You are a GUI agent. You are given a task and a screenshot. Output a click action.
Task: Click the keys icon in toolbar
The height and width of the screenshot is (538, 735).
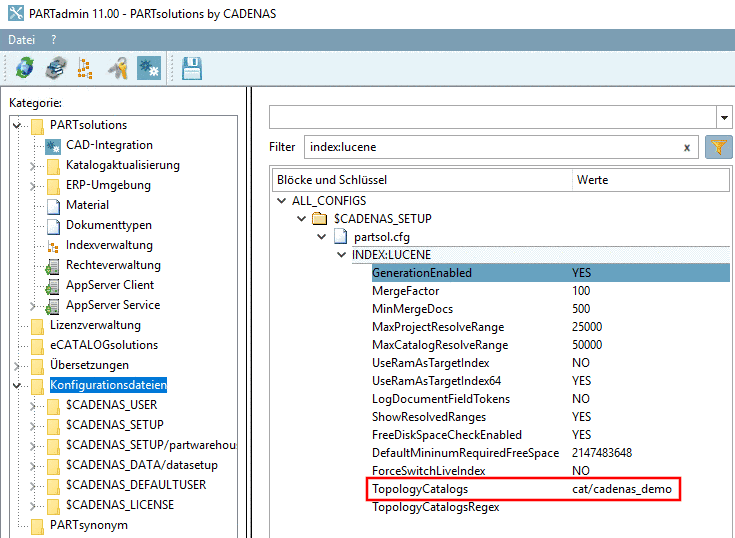(118, 68)
